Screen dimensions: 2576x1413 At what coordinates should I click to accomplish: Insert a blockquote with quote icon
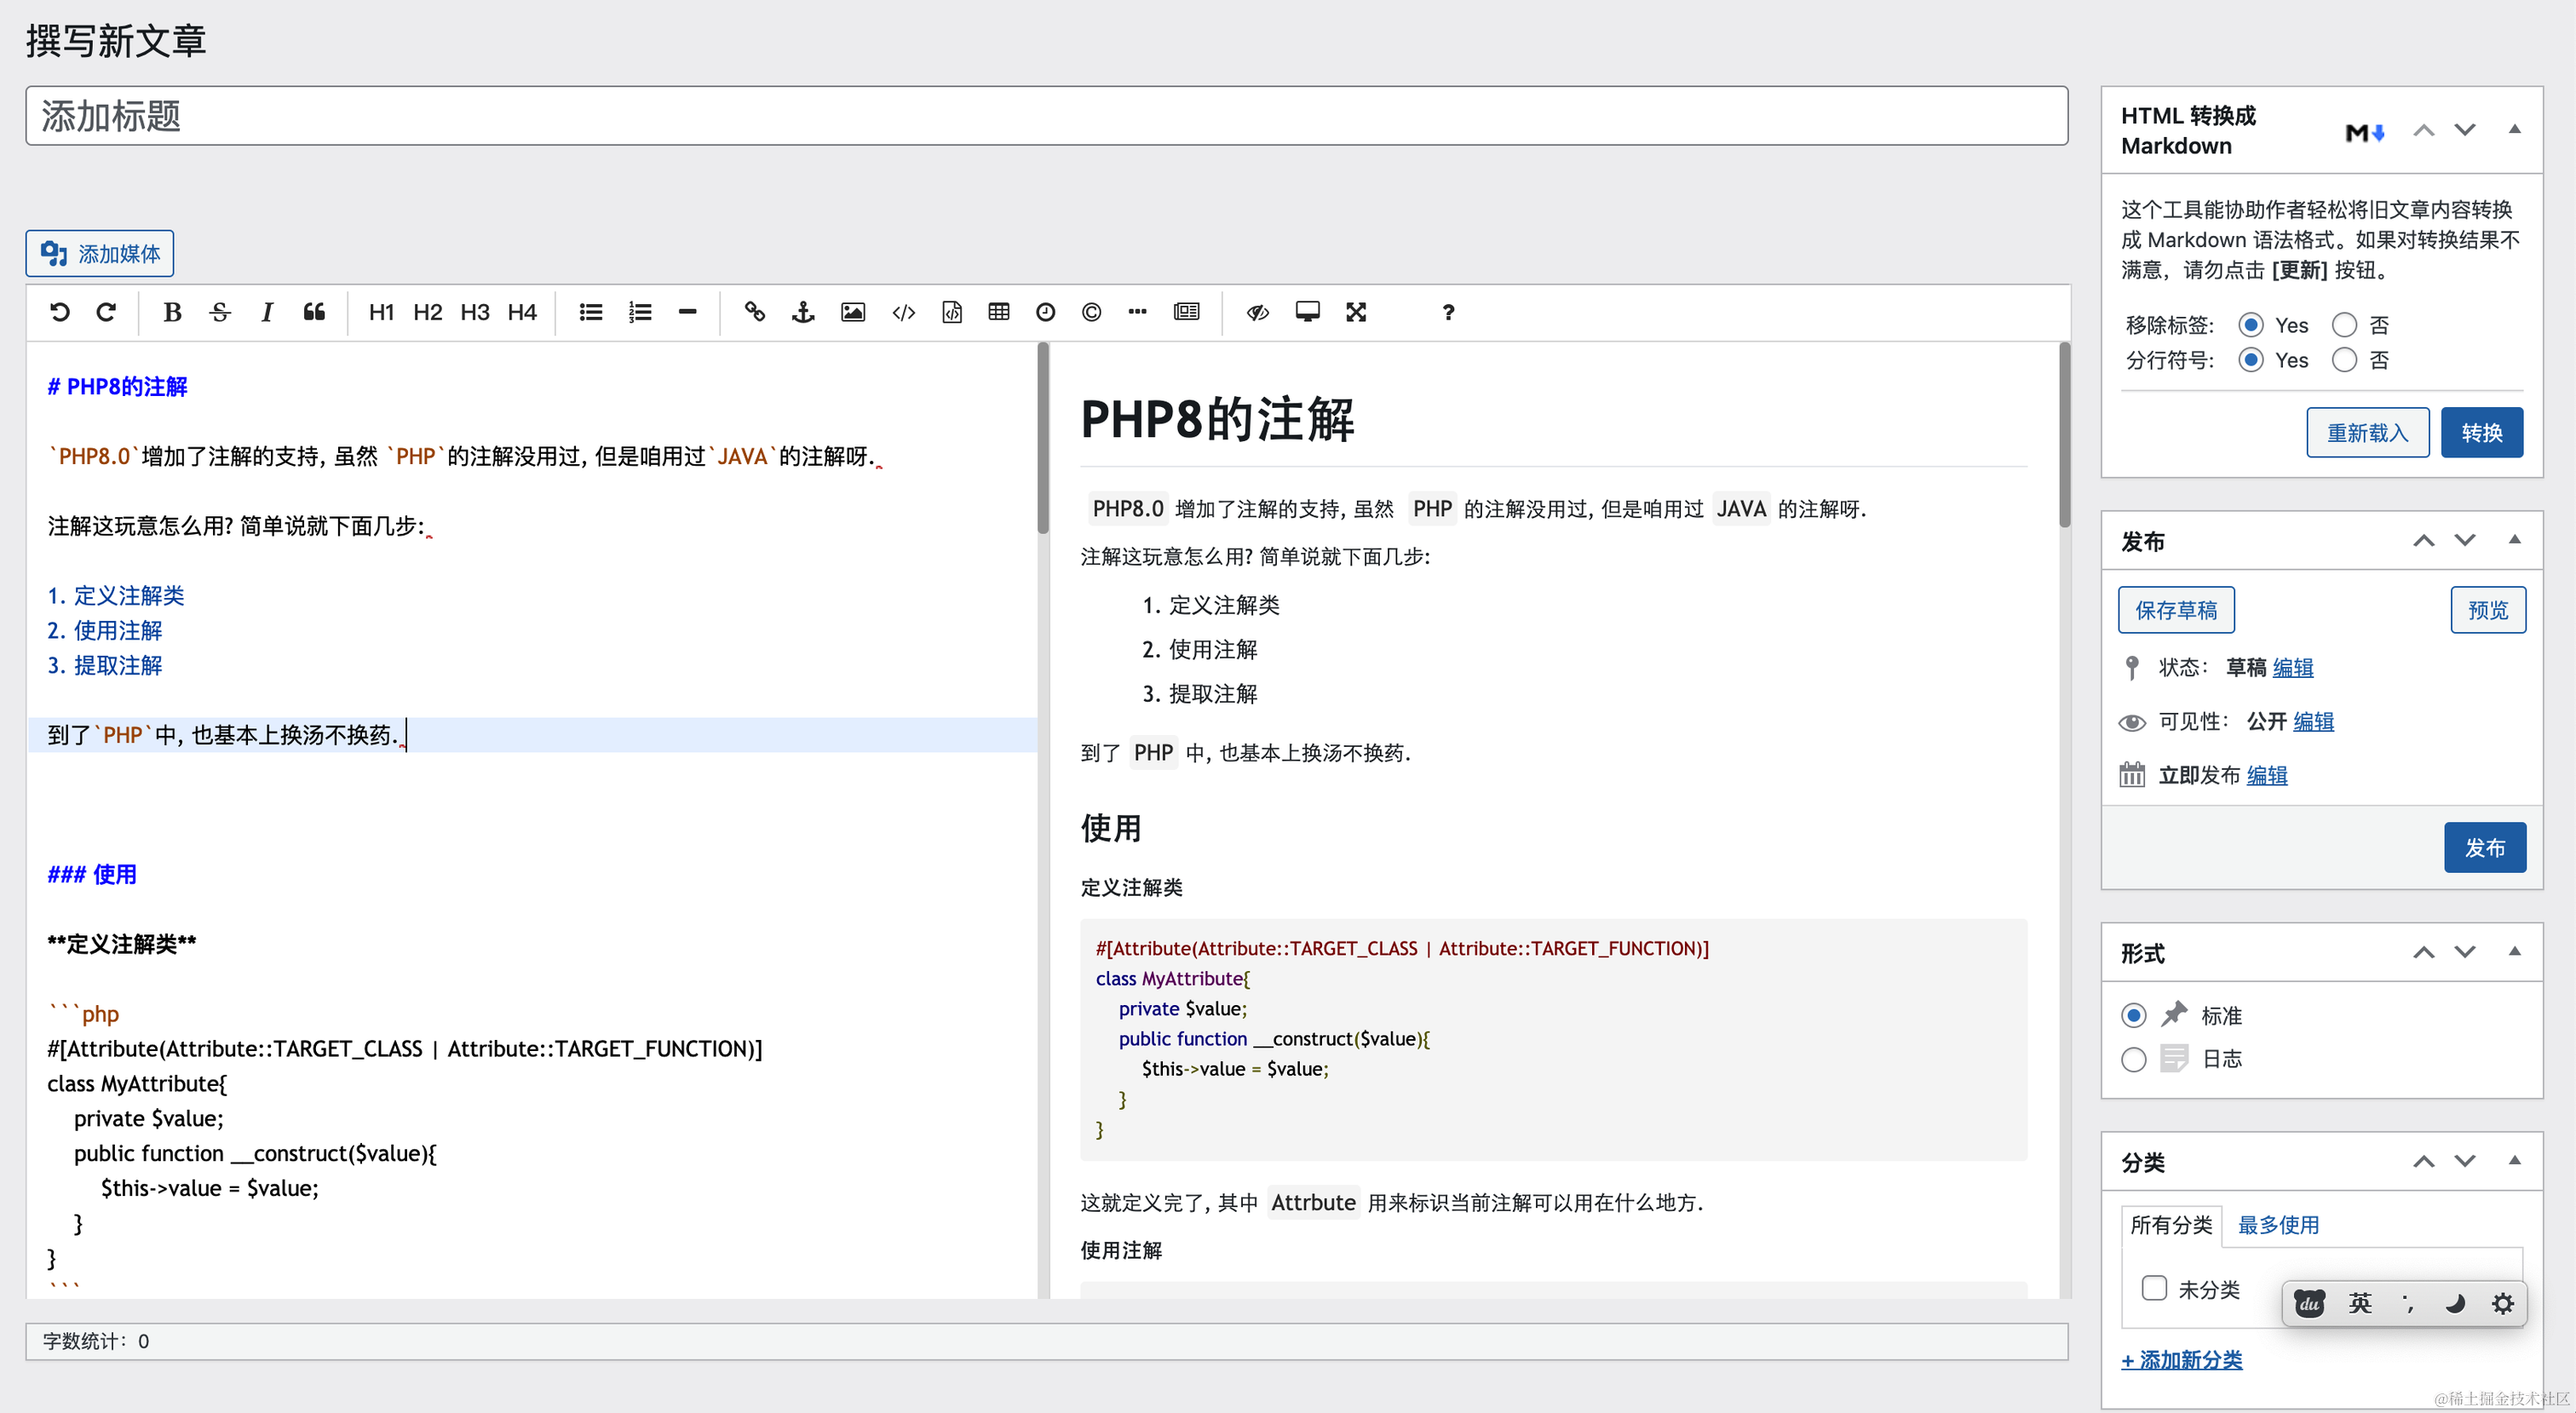314,312
